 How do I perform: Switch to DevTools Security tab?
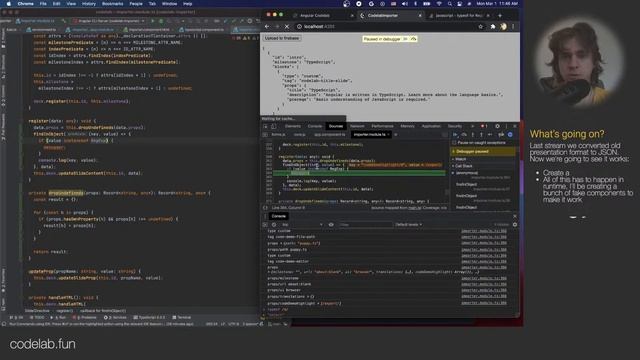pos(455,127)
